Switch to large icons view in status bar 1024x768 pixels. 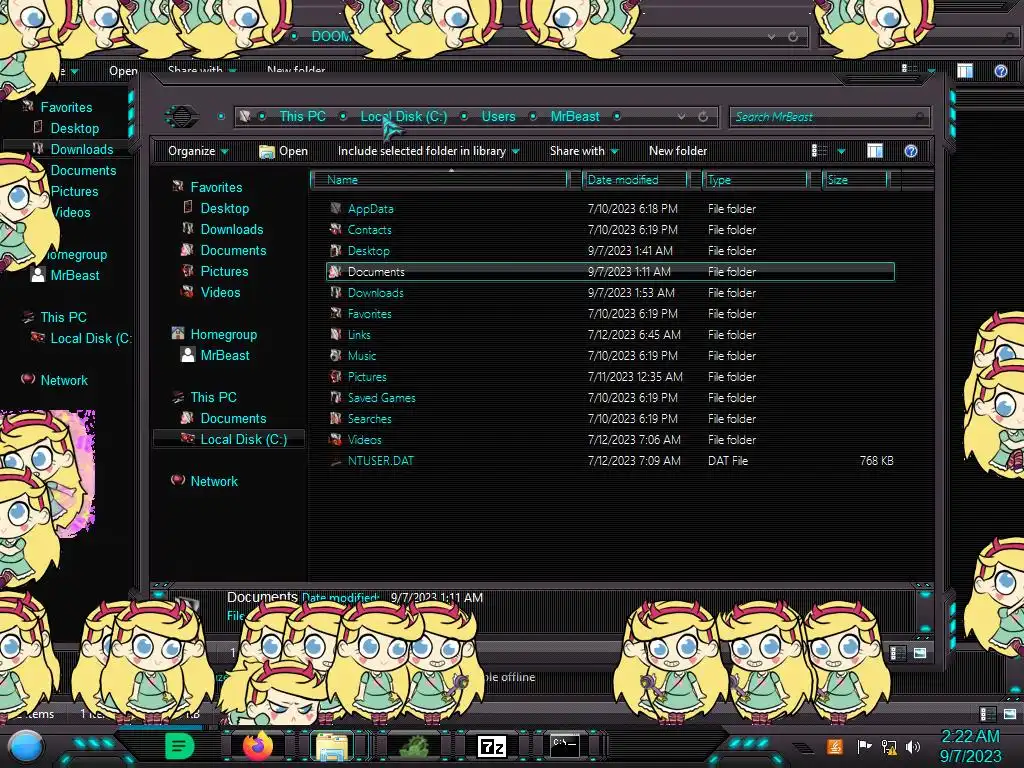click(x=920, y=653)
